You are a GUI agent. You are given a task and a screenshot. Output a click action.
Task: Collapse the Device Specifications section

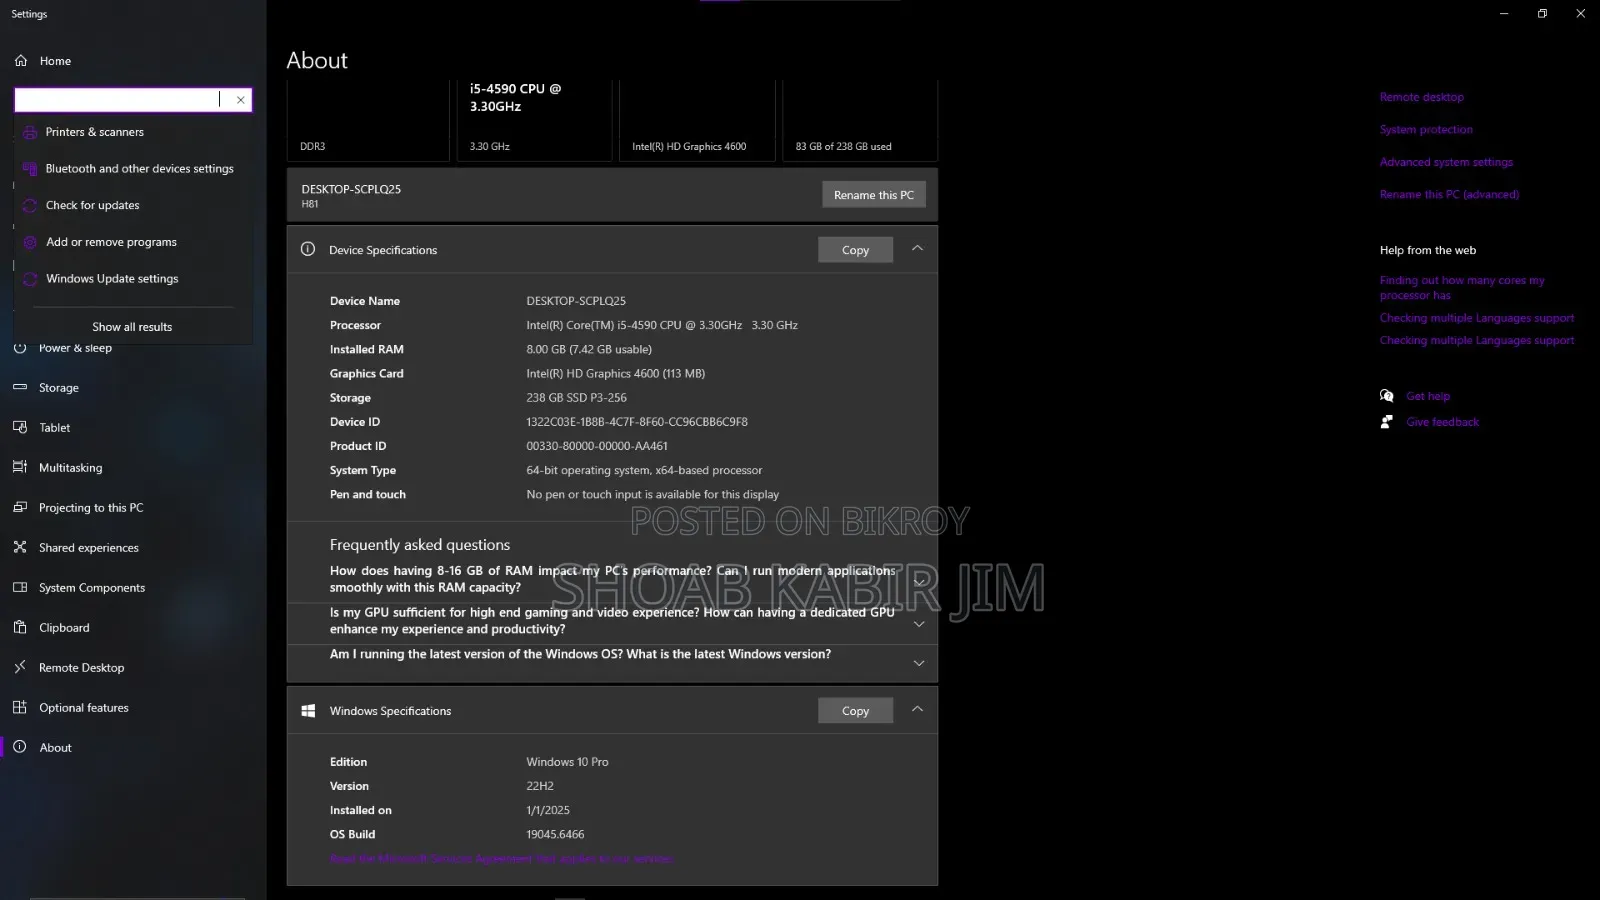click(917, 249)
